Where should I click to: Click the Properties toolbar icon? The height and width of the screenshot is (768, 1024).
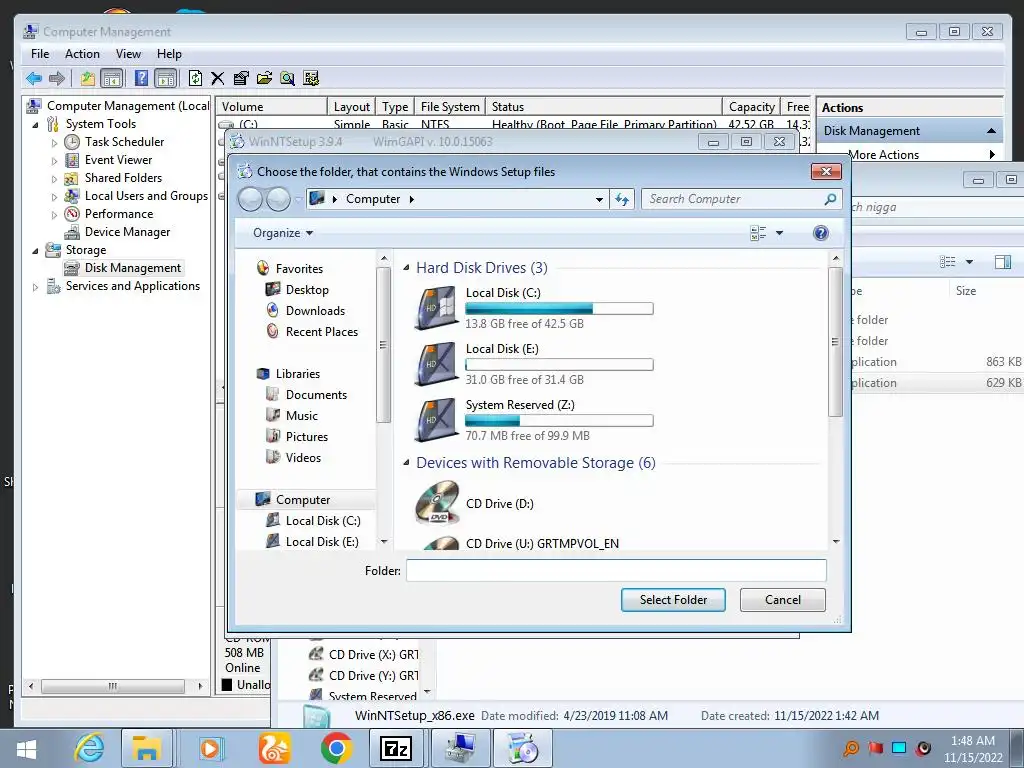240,78
